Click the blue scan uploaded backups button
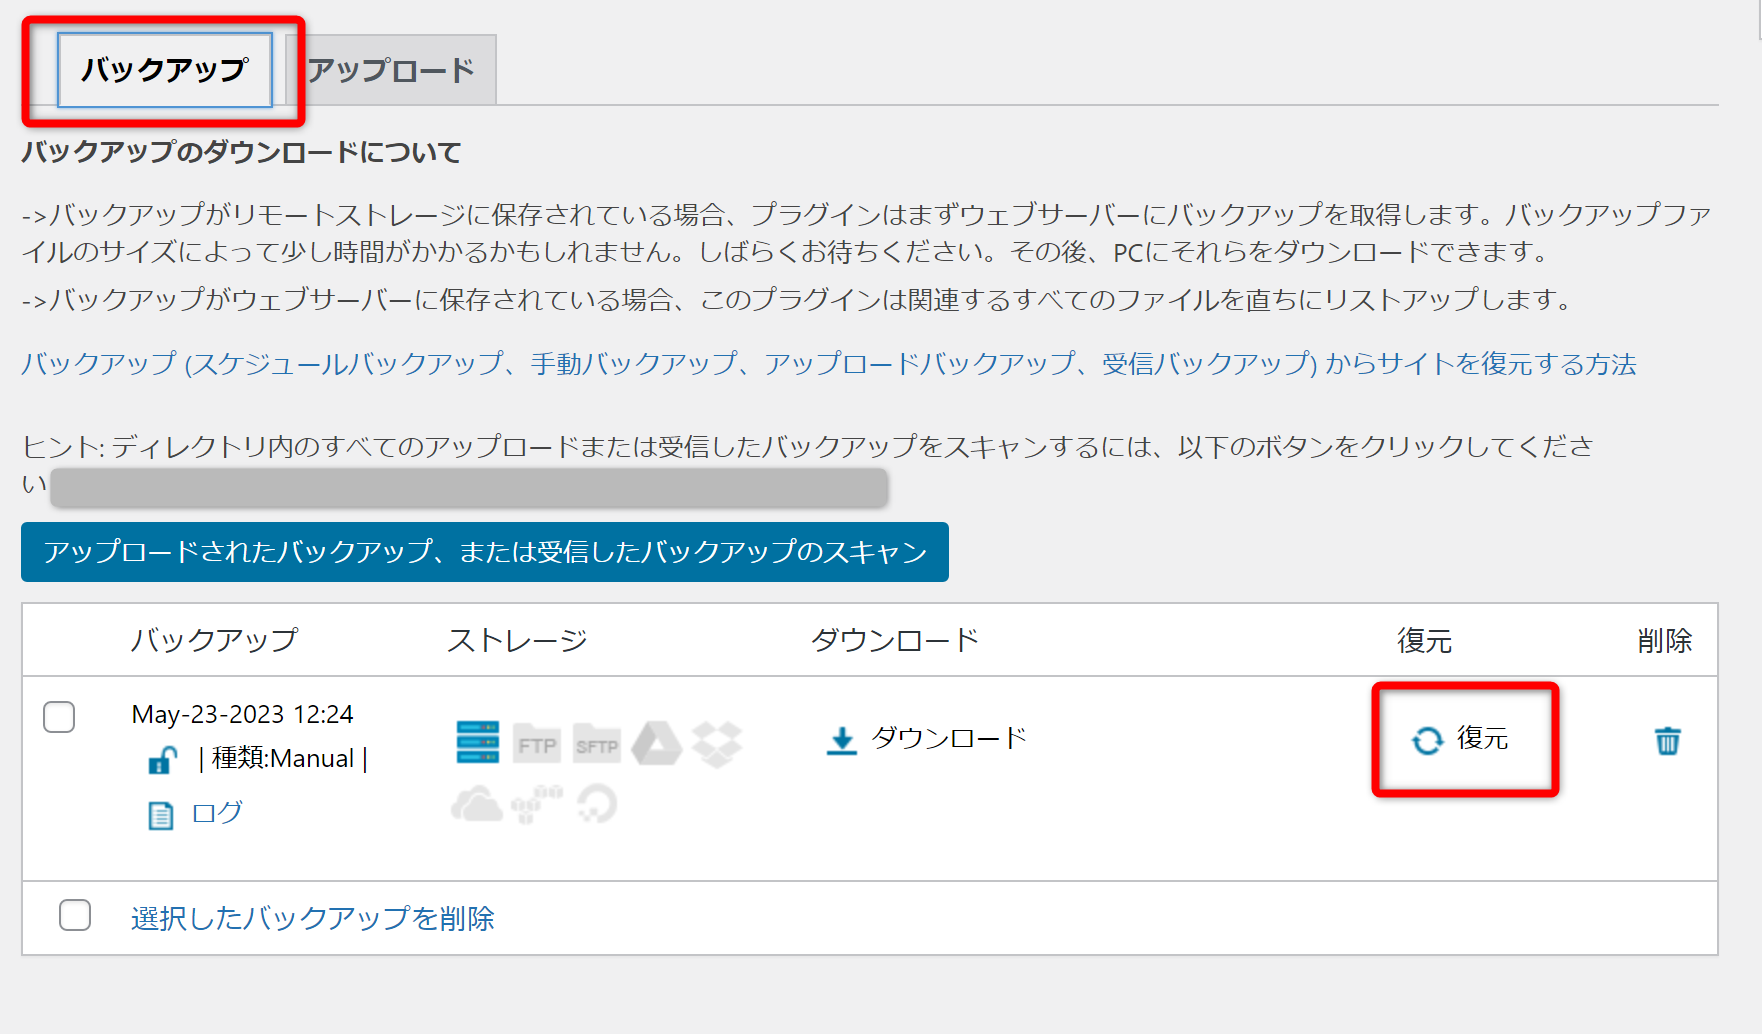The image size is (1762, 1034). [x=485, y=552]
